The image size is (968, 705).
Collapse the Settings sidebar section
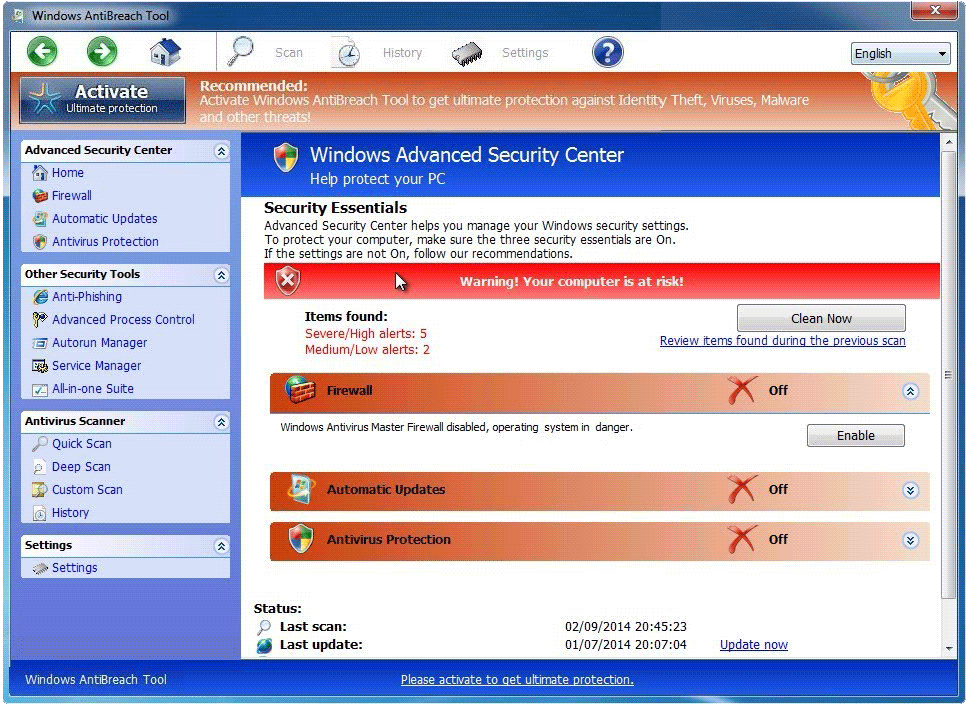point(221,546)
